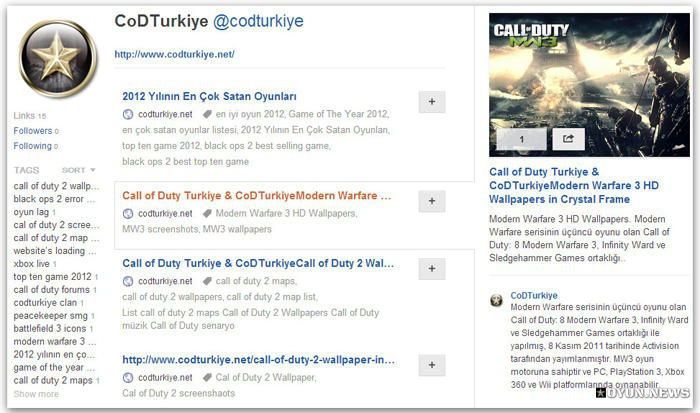Viewport: 700px width, 413px height.
Task: Click the tag icon next to call of duty 2 maps
Action: 207,281
